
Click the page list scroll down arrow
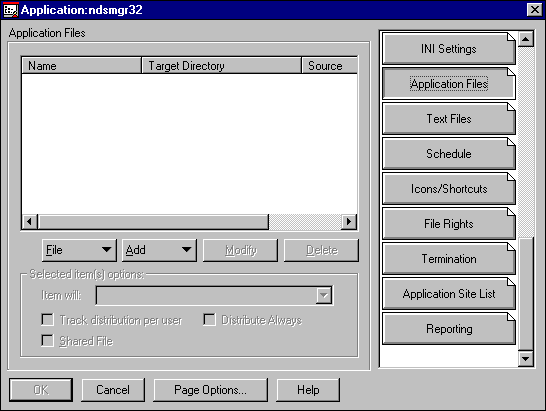pos(526,358)
